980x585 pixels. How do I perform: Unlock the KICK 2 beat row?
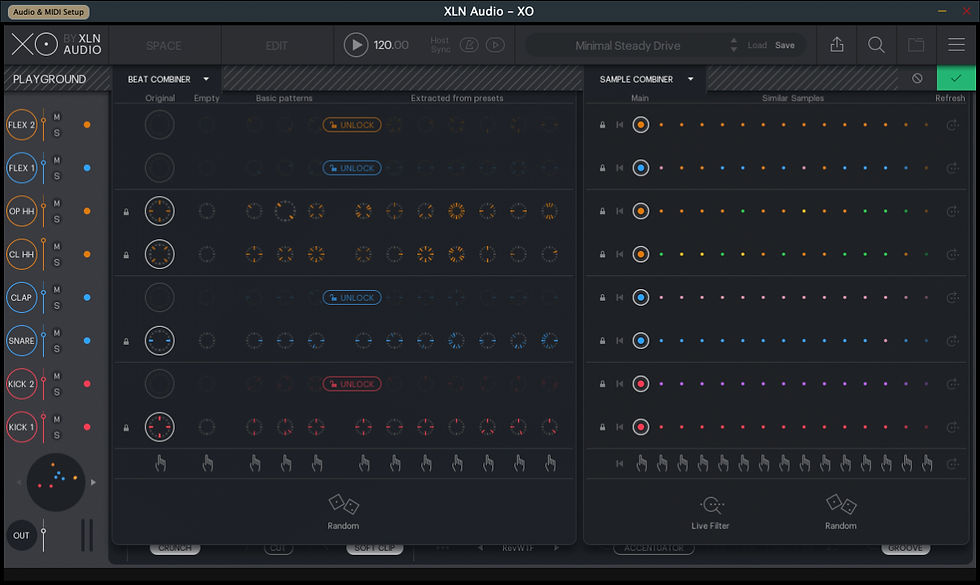tap(352, 384)
